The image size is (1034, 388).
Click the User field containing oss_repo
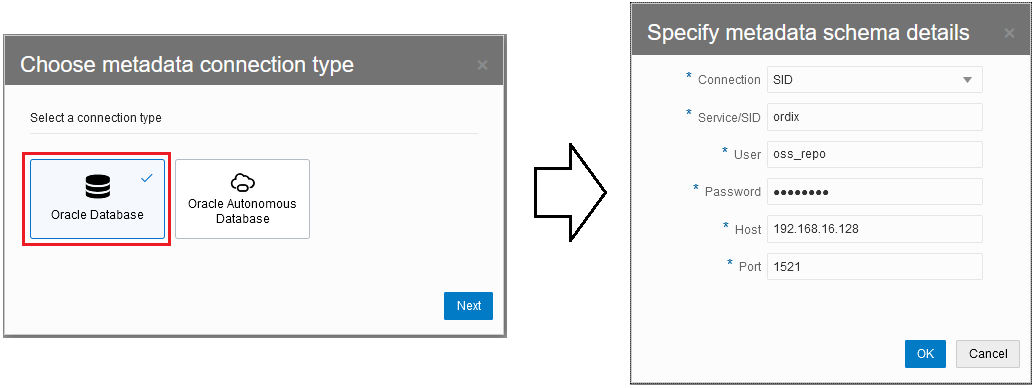point(874,154)
